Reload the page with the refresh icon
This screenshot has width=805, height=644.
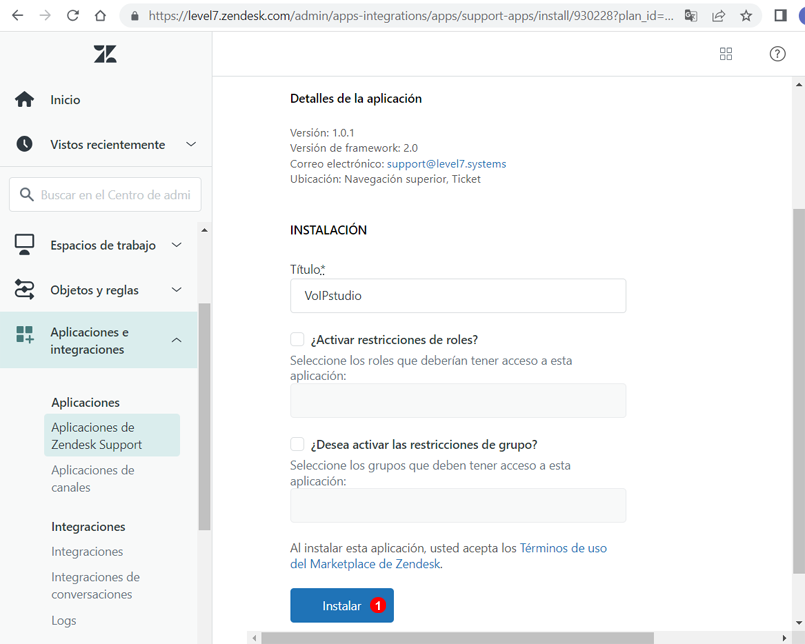73,15
